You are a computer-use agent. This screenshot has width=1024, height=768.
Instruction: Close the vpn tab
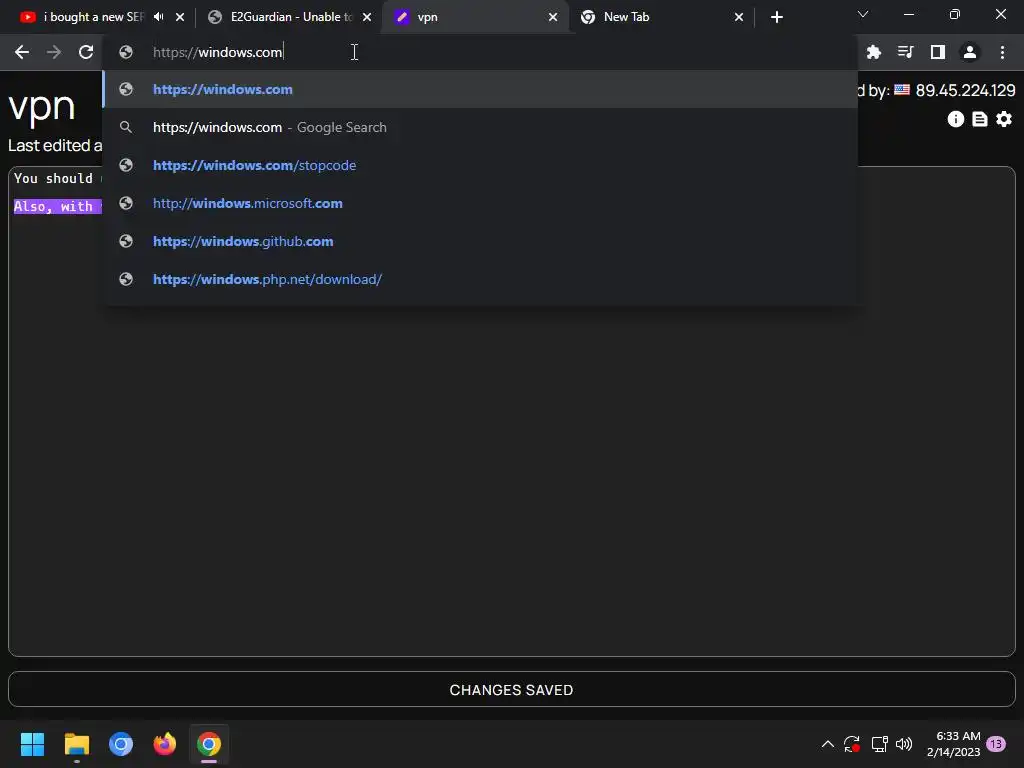(553, 17)
